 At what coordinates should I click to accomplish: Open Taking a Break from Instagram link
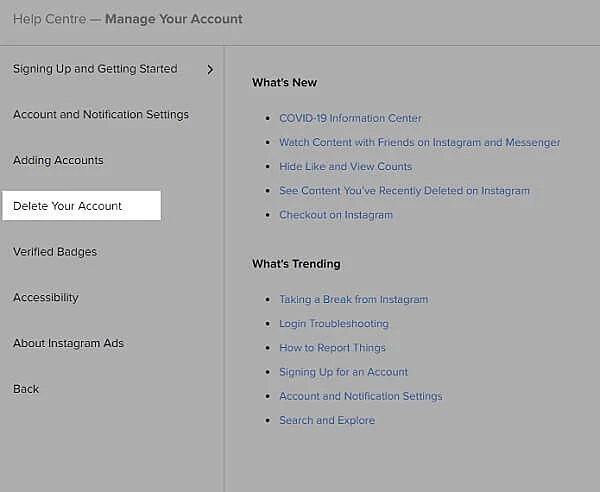point(353,300)
